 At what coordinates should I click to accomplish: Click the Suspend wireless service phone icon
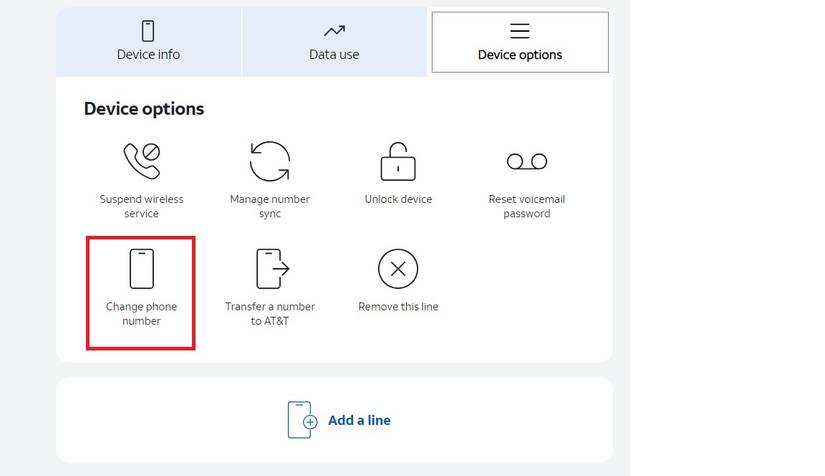tap(141, 160)
